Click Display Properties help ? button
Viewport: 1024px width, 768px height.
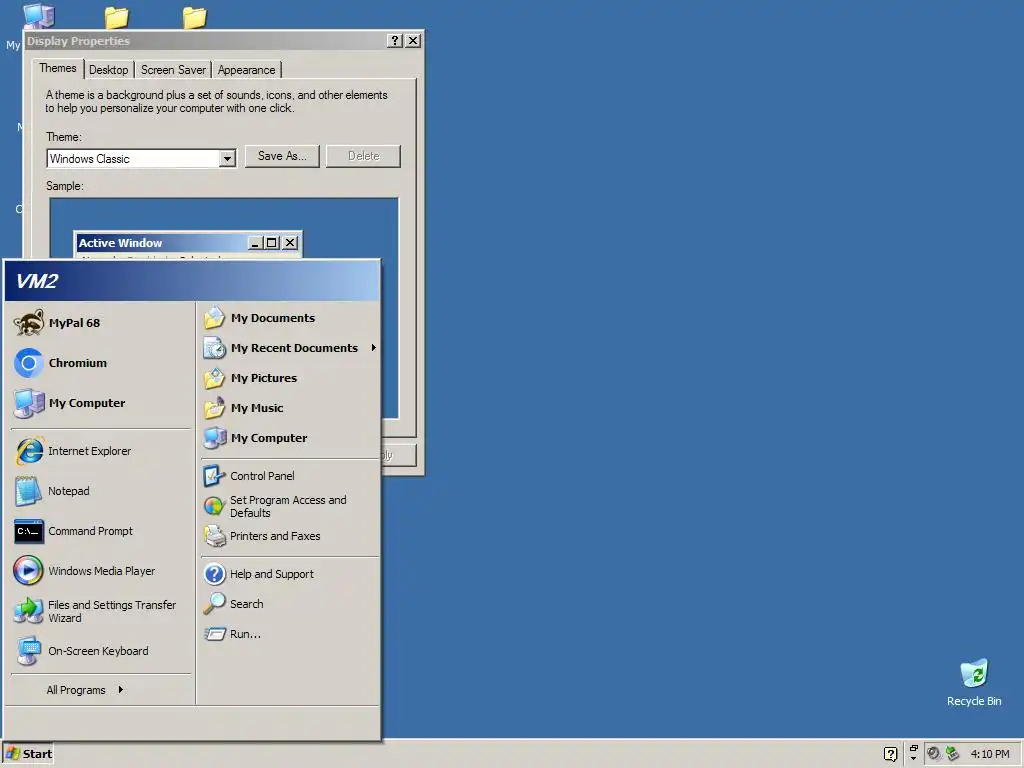[x=394, y=40]
